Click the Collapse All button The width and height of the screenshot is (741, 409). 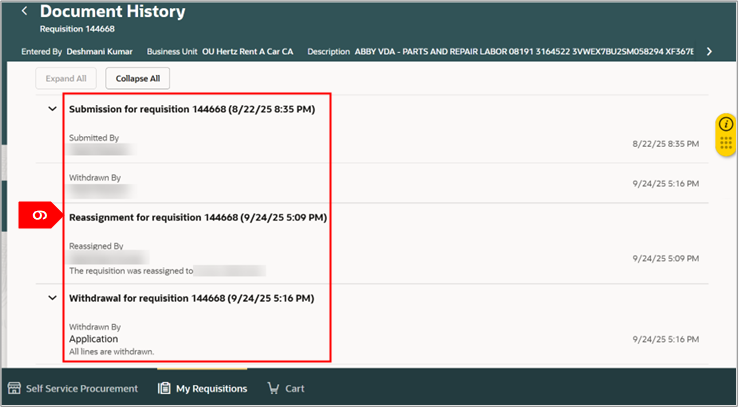coord(138,78)
